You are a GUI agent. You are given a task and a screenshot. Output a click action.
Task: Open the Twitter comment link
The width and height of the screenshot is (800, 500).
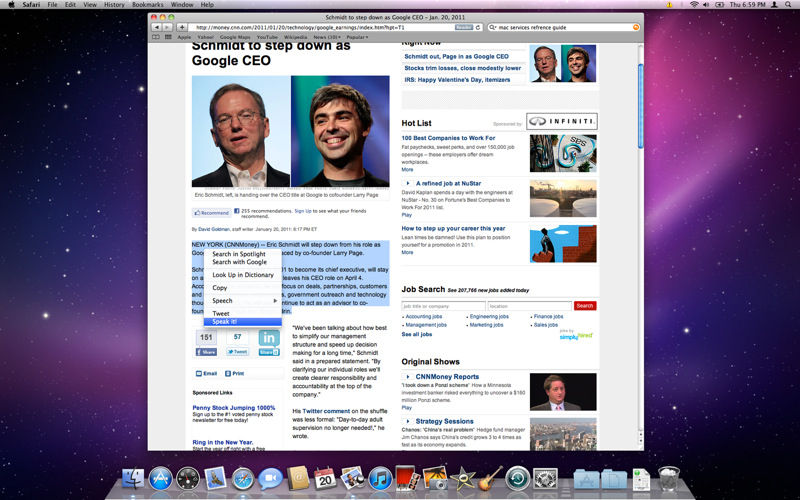(x=326, y=411)
